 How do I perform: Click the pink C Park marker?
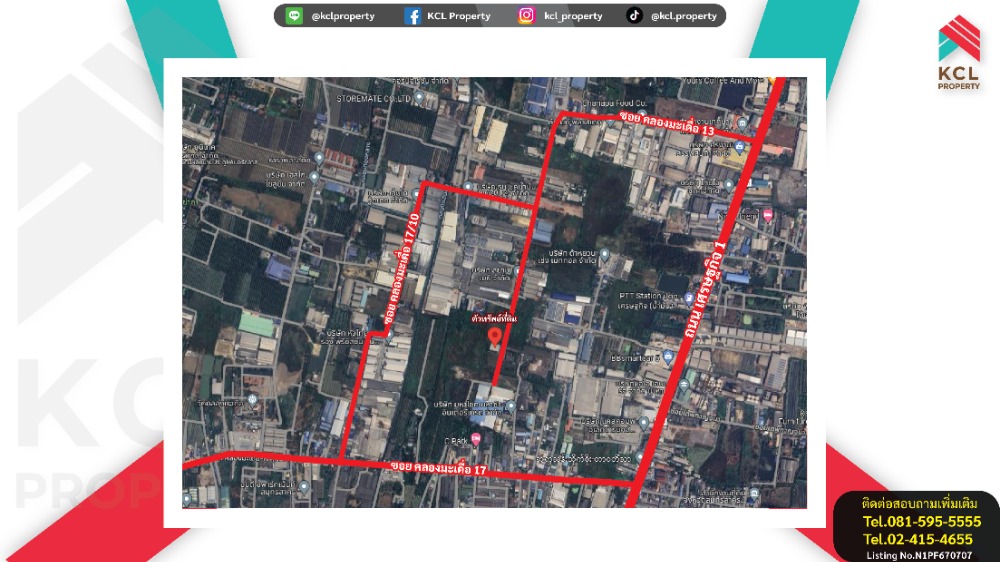476,439
